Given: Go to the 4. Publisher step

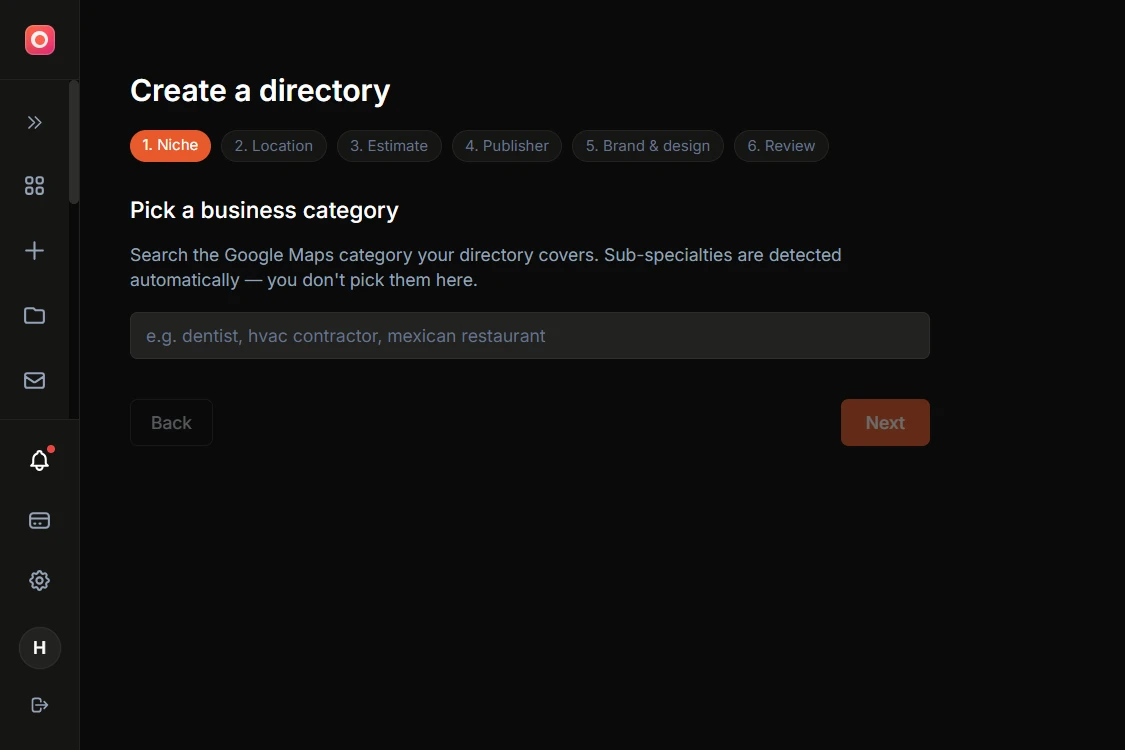Looking at the screenshot, I should click(x=507, y=146).
